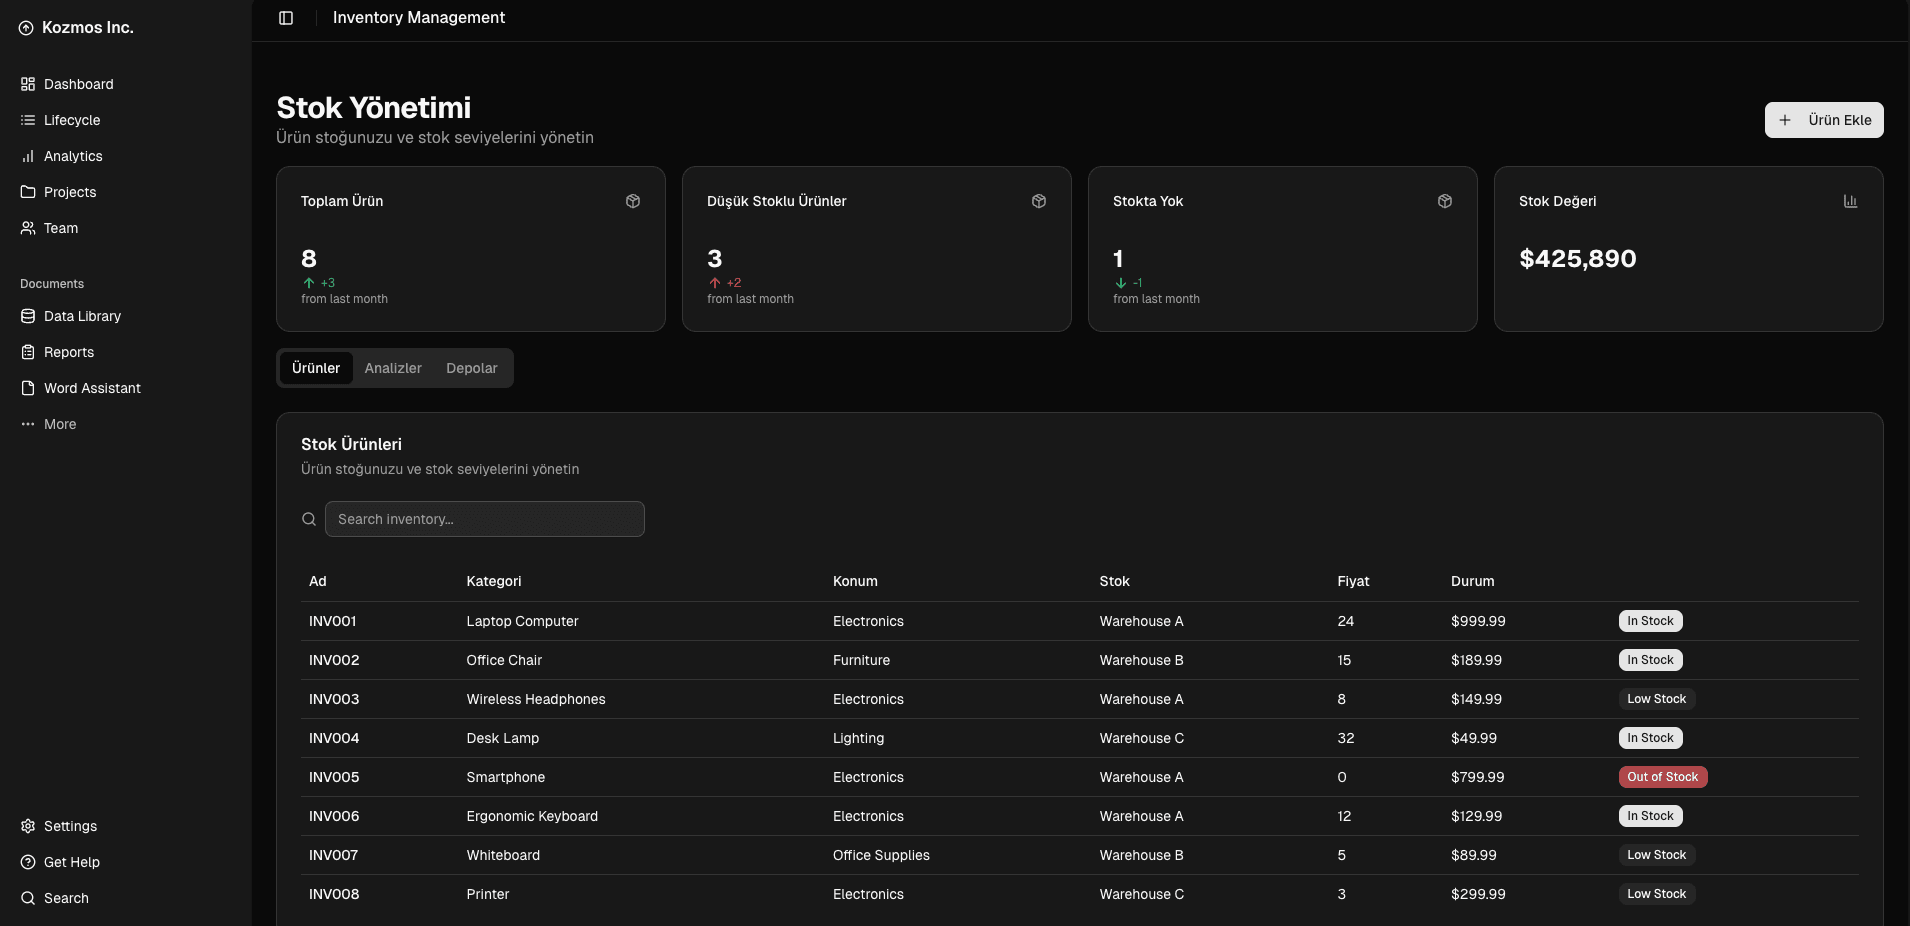Viewport: 1910px width, 926px height.
Task: Click the Data Library database icon
Action: (x=28, y=316)
